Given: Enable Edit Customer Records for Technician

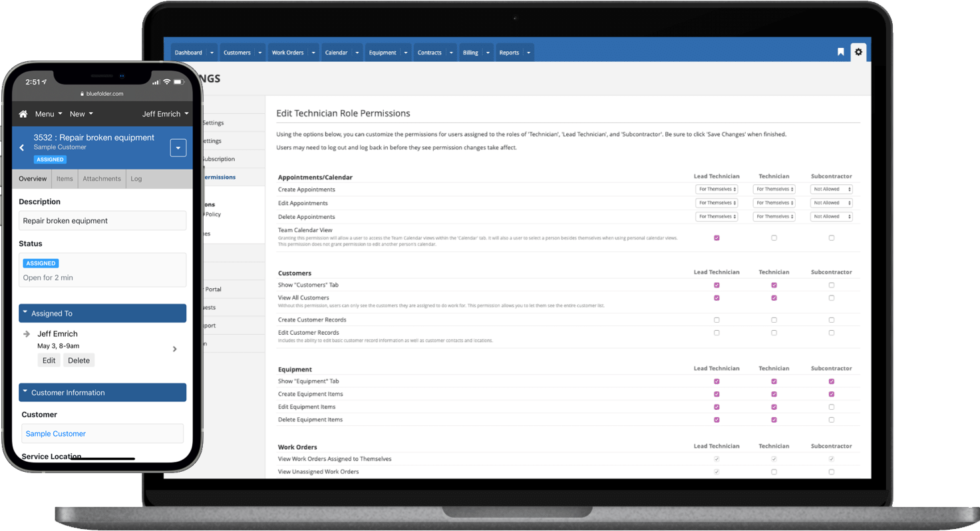Looking at the screenshot, I should coord(774,333).
